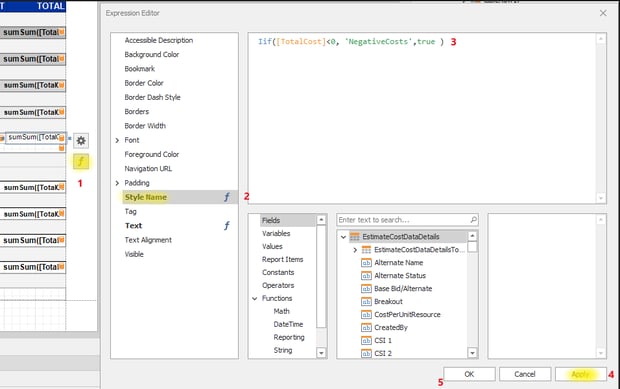The image size is (620, 389).
Task: Click the EstimateCostDataDetails table icon
Action: click(x=355, y=236)
